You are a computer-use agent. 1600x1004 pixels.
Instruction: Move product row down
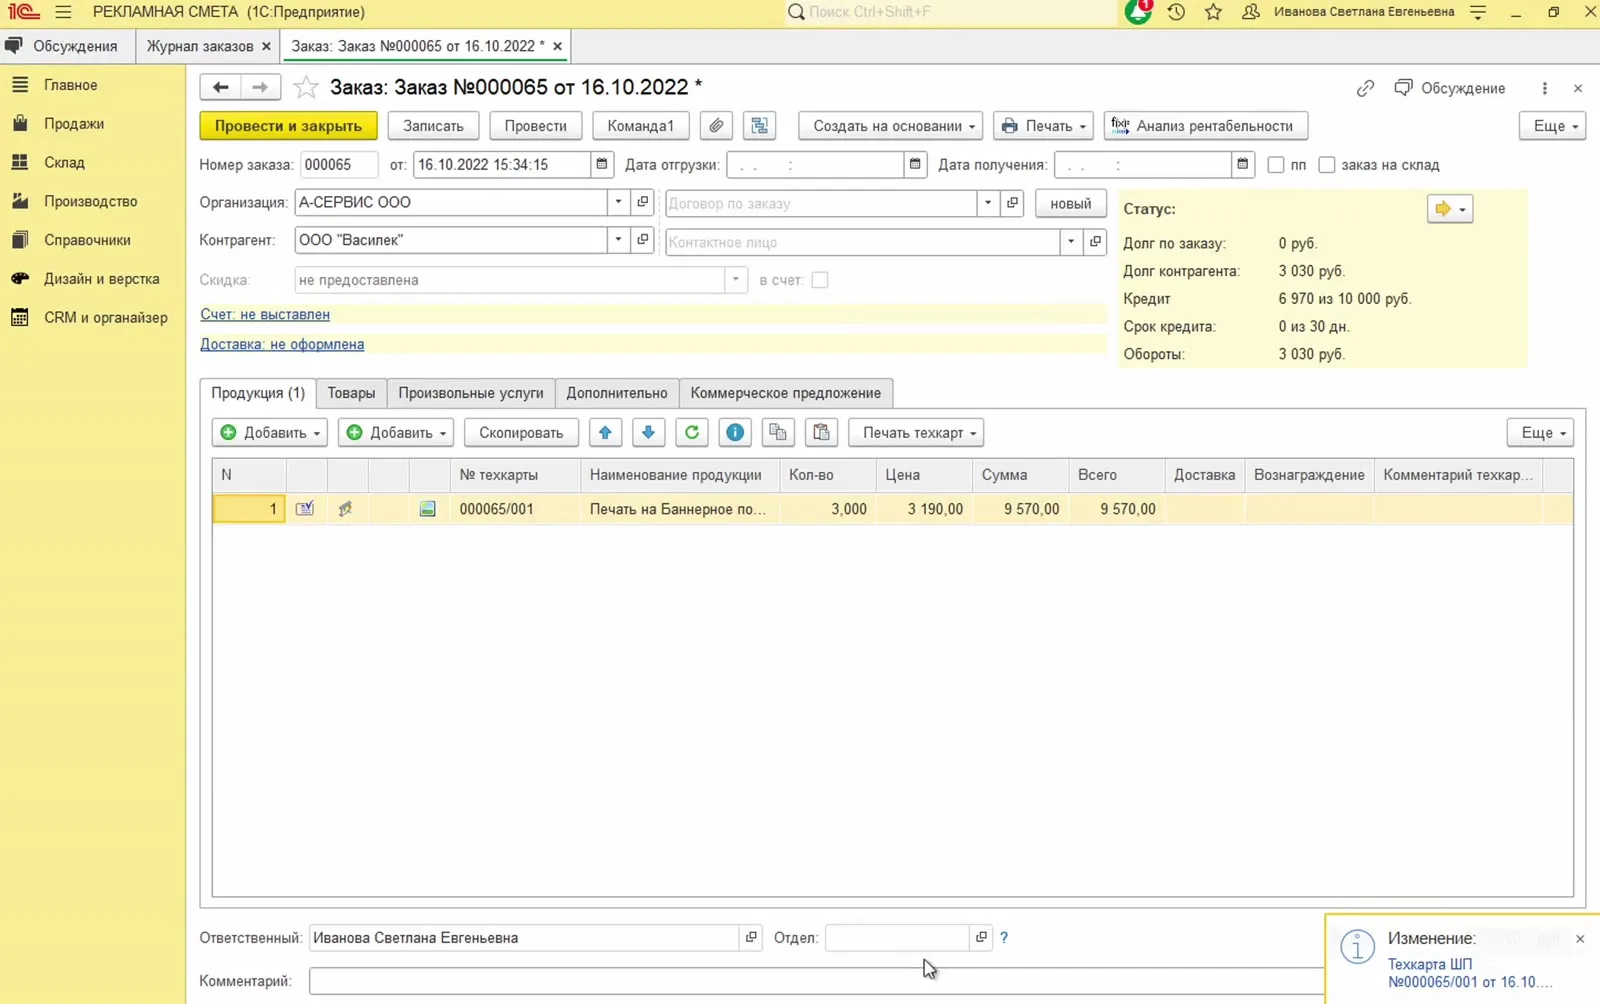click(648, 432)
